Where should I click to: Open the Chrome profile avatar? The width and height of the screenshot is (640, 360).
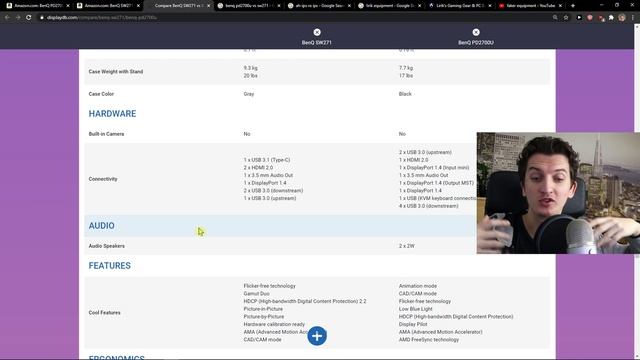pyautogui.click(x=622, y=18)
